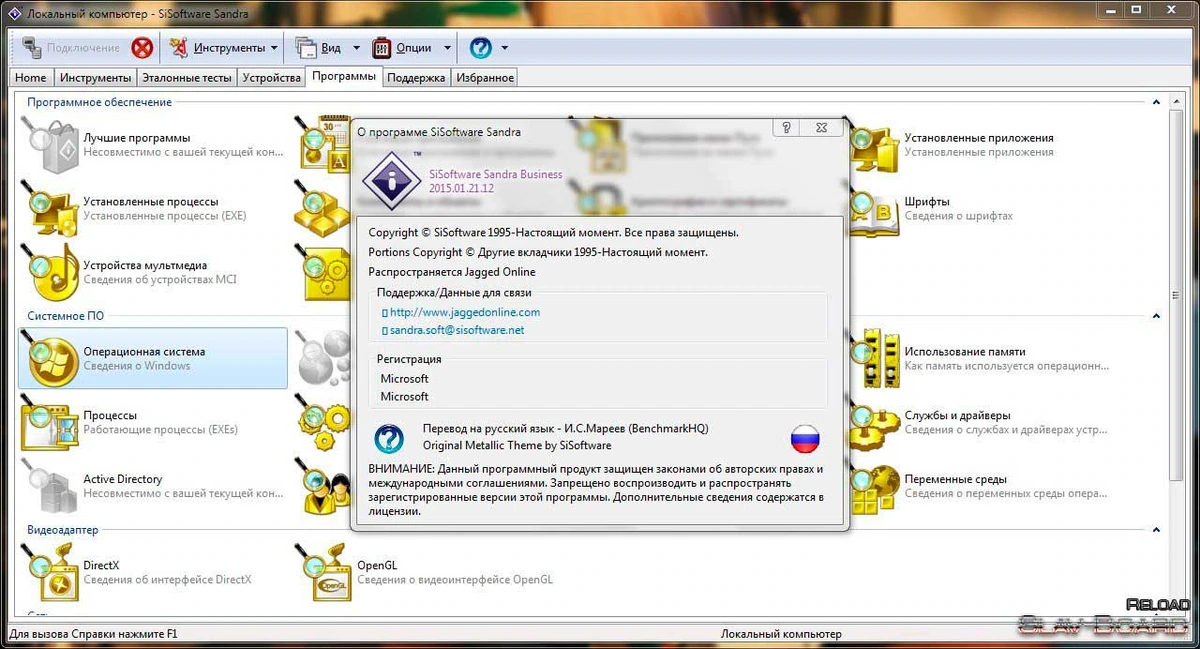Open the Эталонные тесты tab

click(x=187, y=78)
